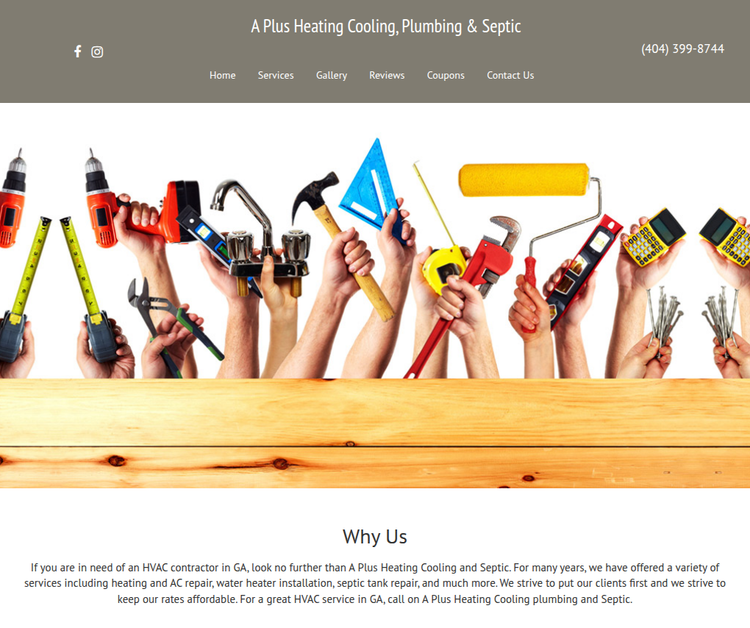Go to the Home page

[222, 75]
